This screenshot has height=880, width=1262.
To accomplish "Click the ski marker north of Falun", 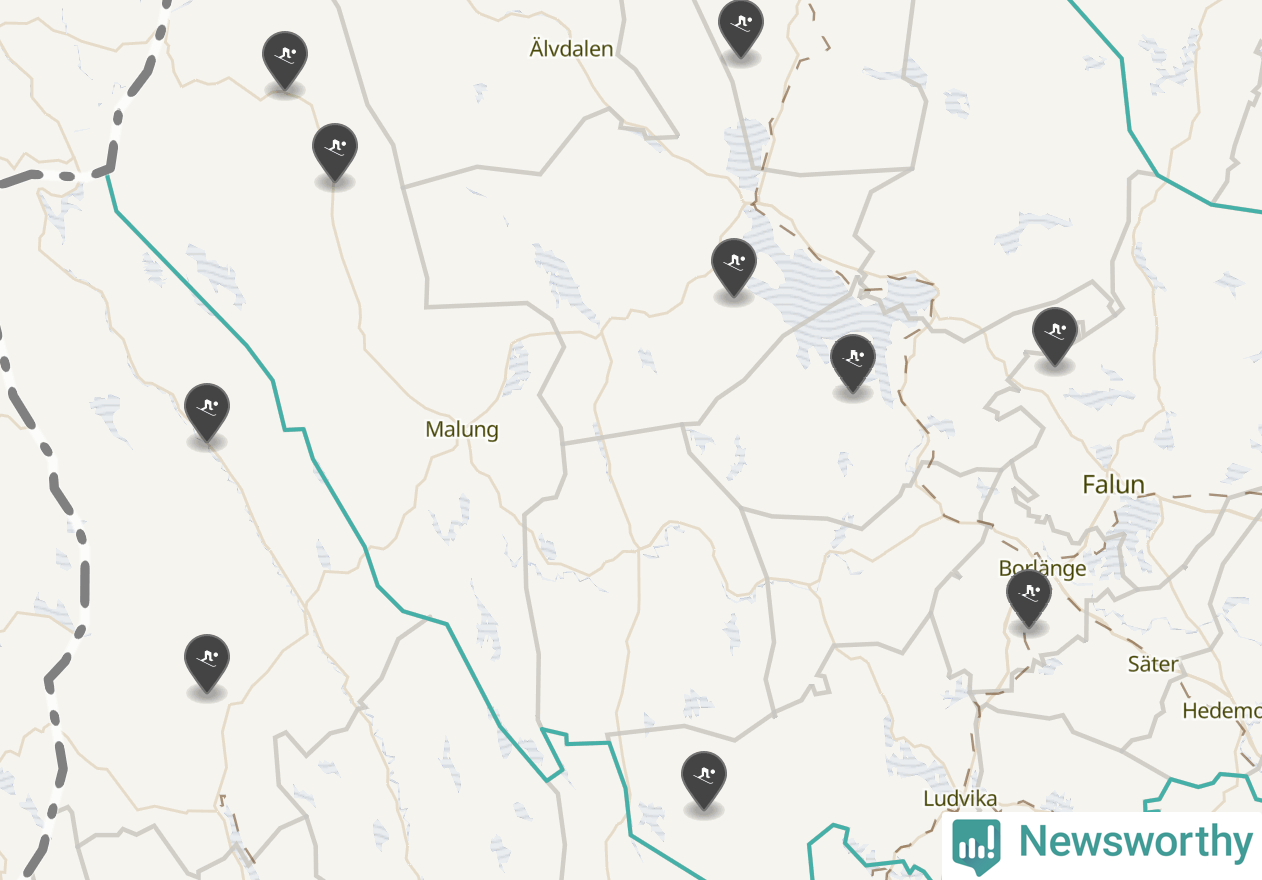I will coord(1055,333).
